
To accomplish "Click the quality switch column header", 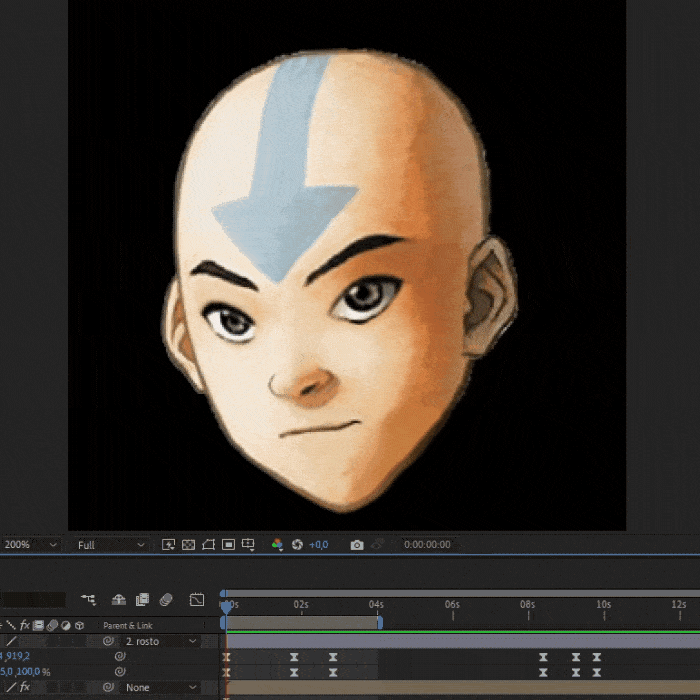I will pos(11,625).
